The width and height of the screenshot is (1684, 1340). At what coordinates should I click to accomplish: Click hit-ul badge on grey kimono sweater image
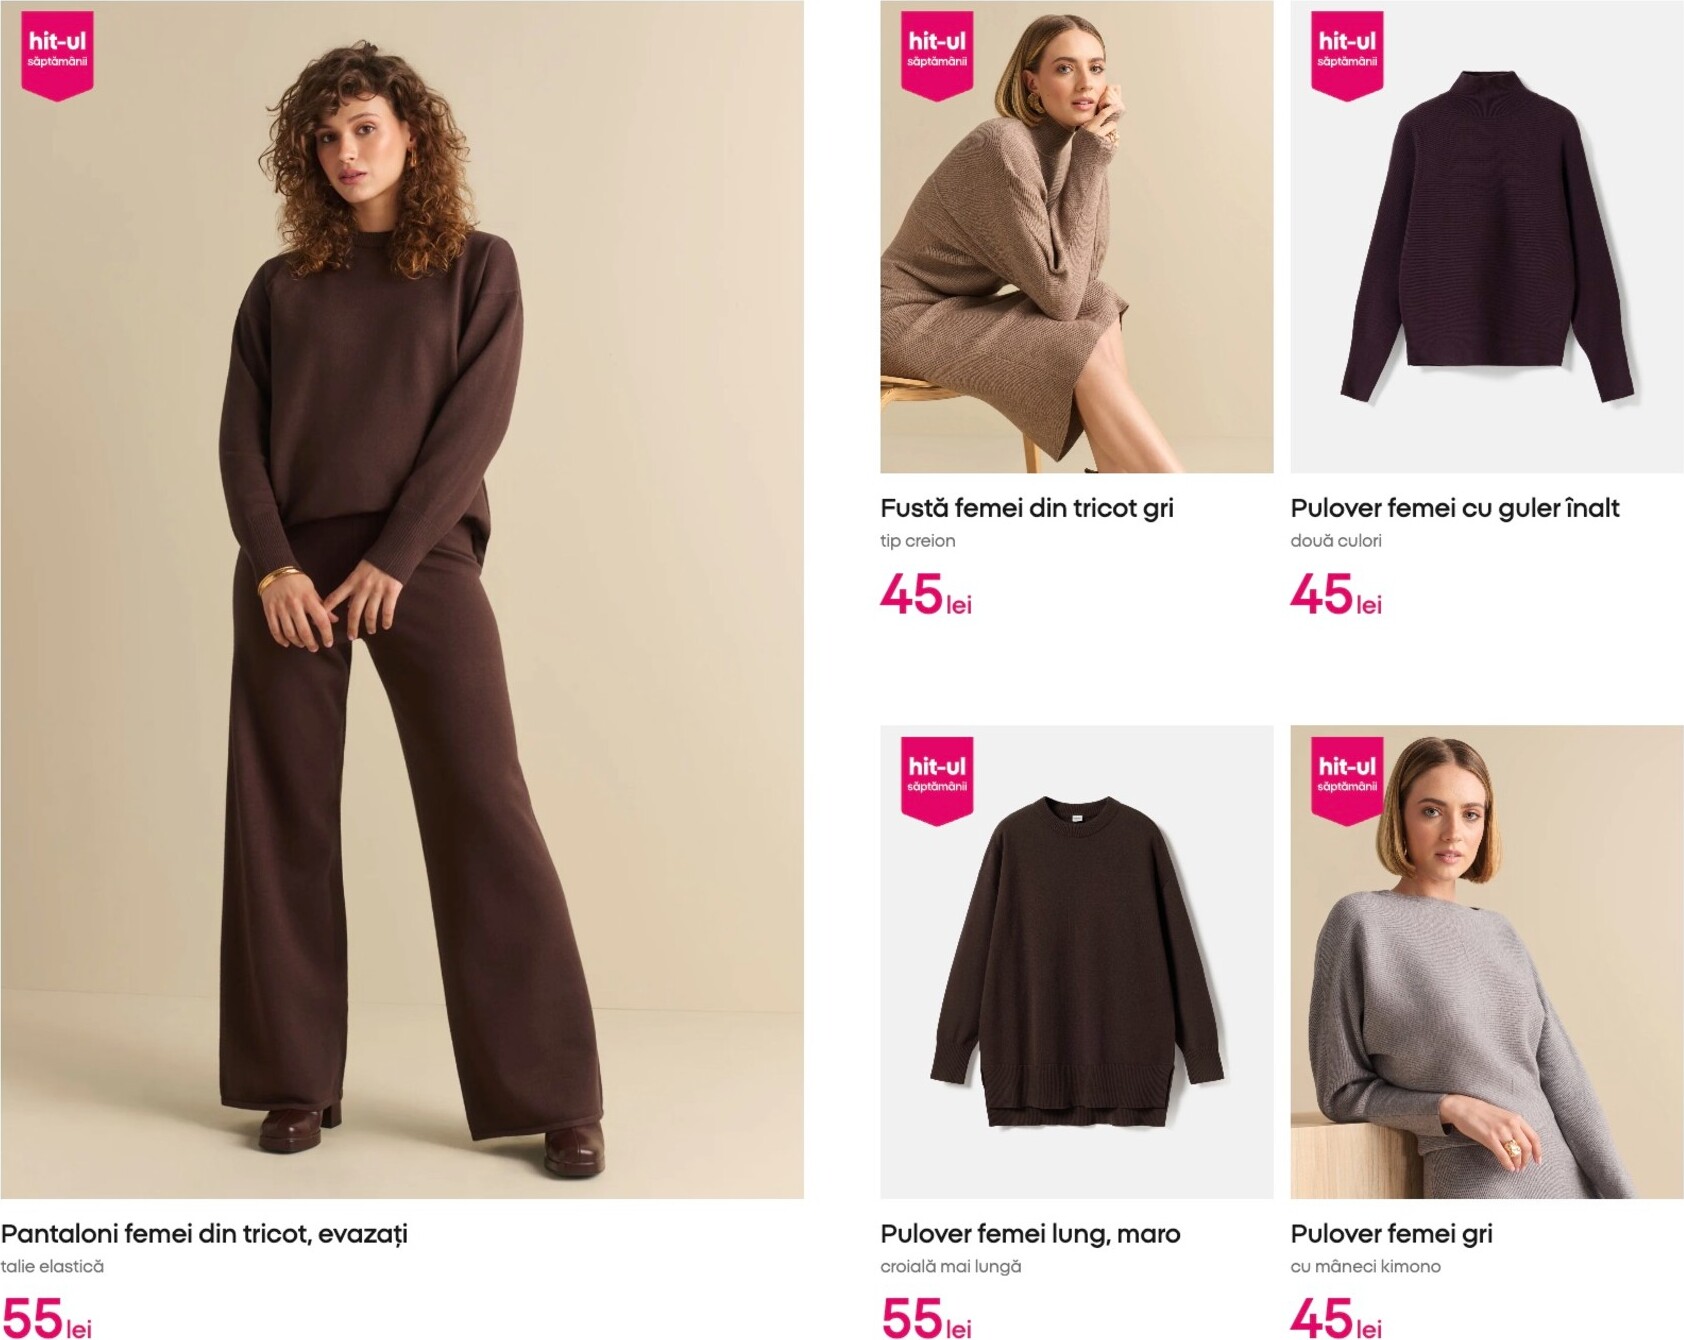pos(1347,781)
